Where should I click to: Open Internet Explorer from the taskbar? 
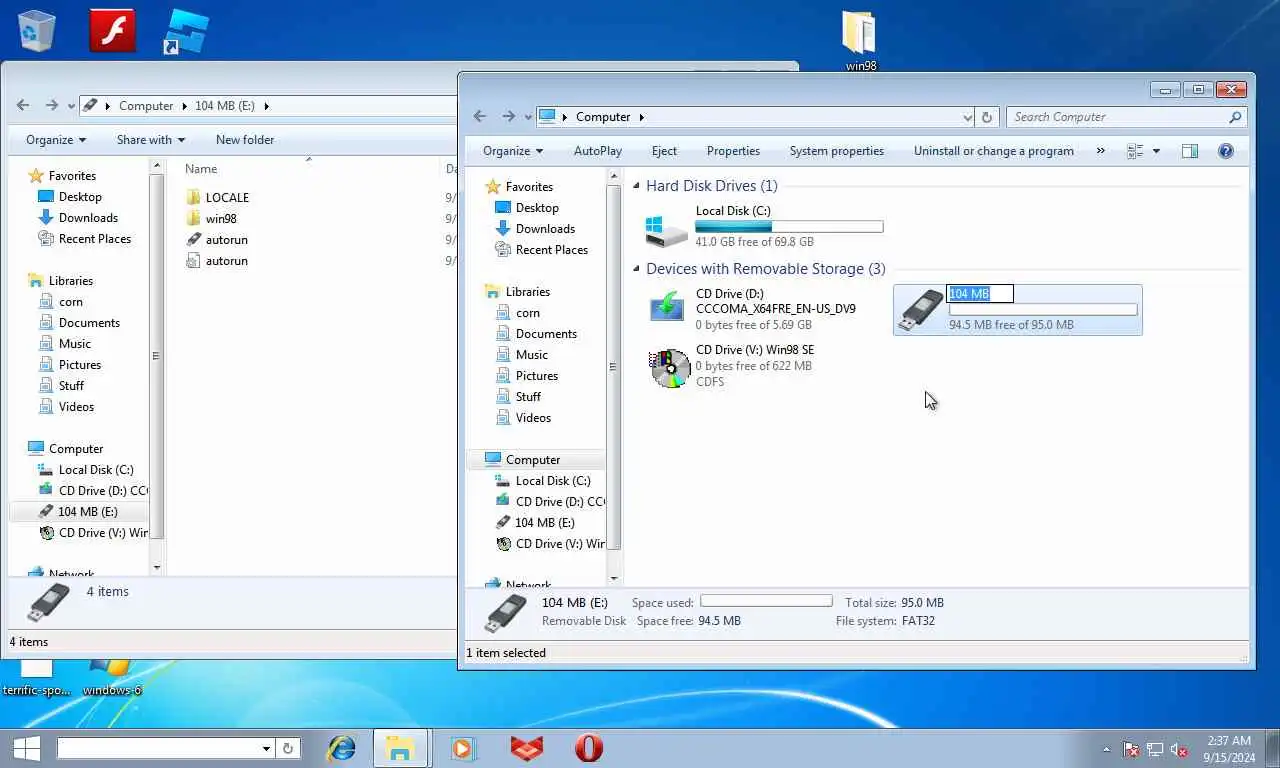pos(342,748)
